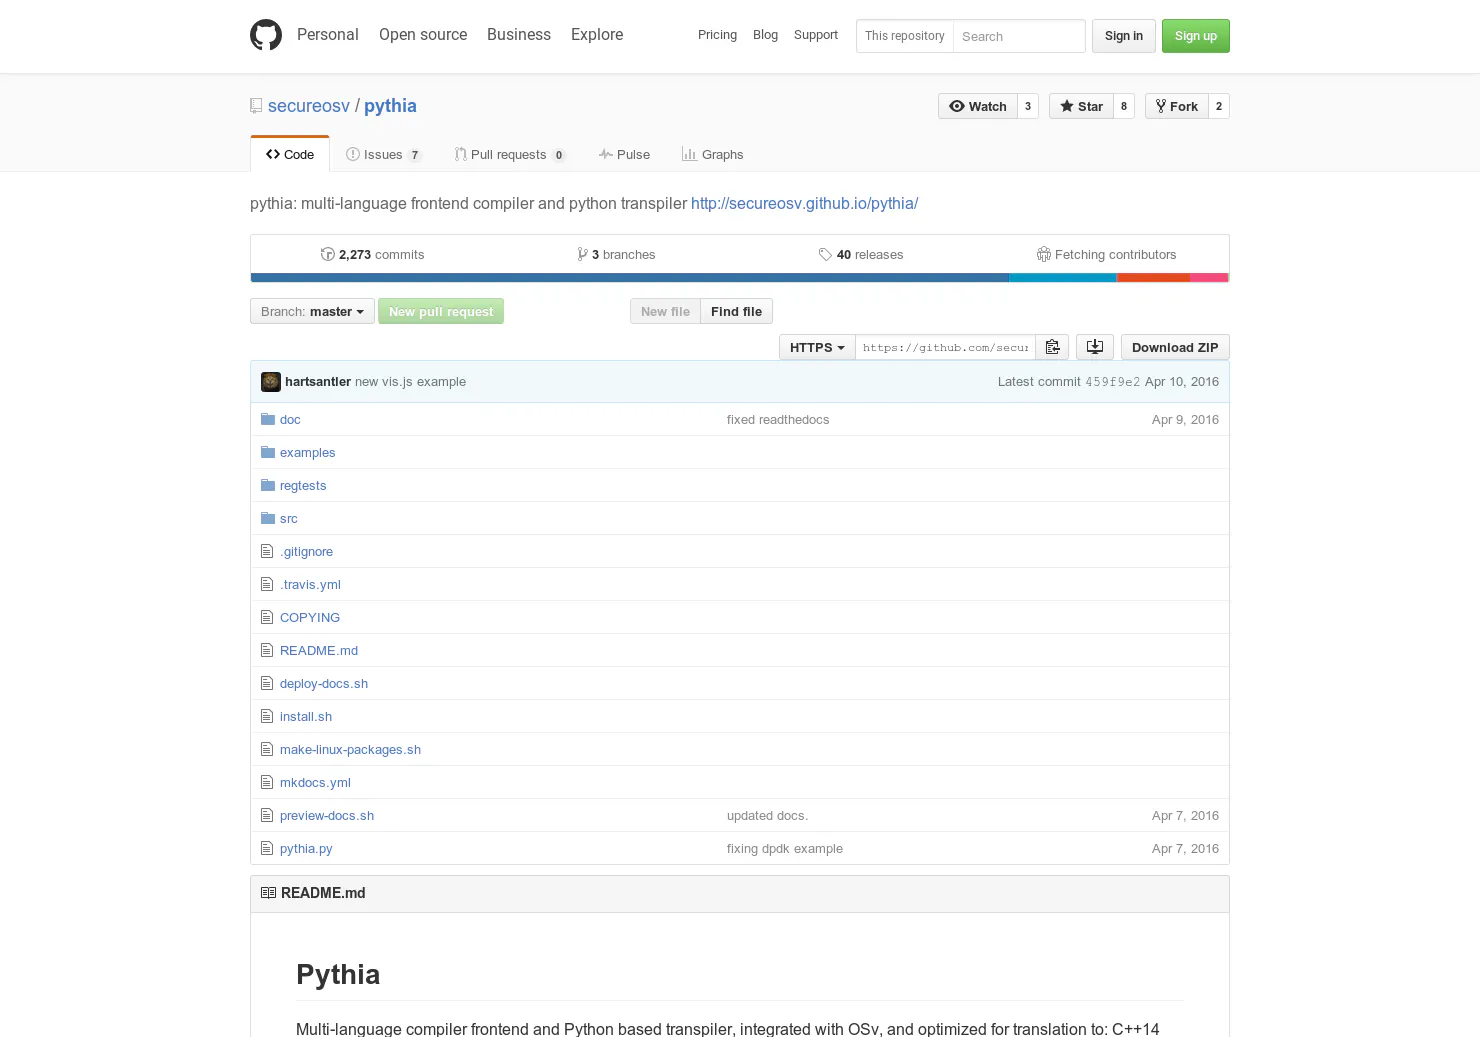Click the examples folder icon

point(268,452)
